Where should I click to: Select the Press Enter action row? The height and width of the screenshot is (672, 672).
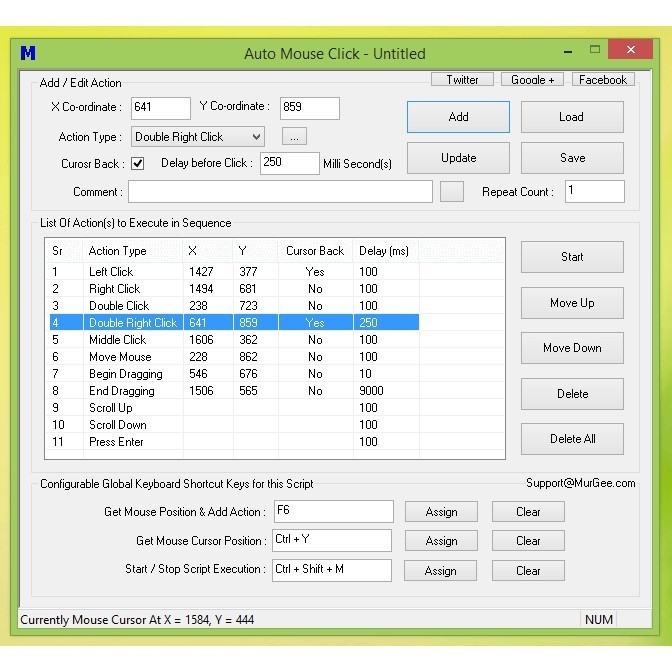pyautogui.click(x=116, y=442)
